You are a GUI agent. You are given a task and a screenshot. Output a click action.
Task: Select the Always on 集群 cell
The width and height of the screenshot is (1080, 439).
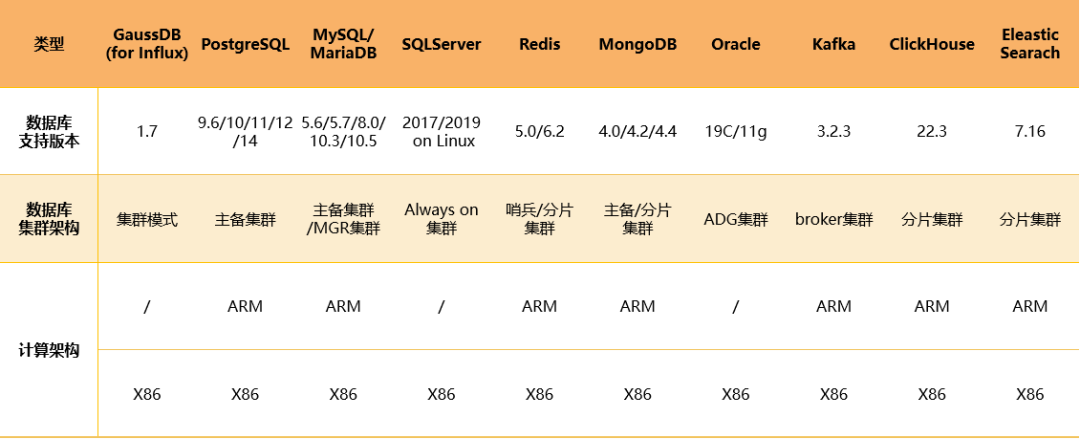(442, 218)
